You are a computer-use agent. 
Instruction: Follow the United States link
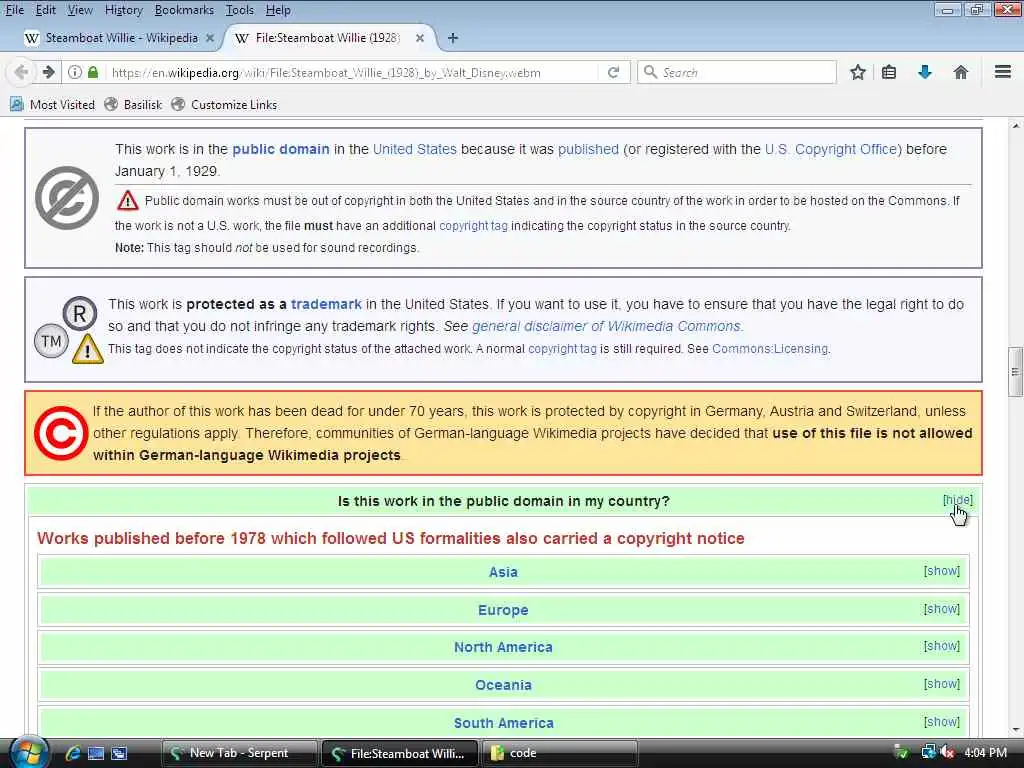tap(415, 149)
